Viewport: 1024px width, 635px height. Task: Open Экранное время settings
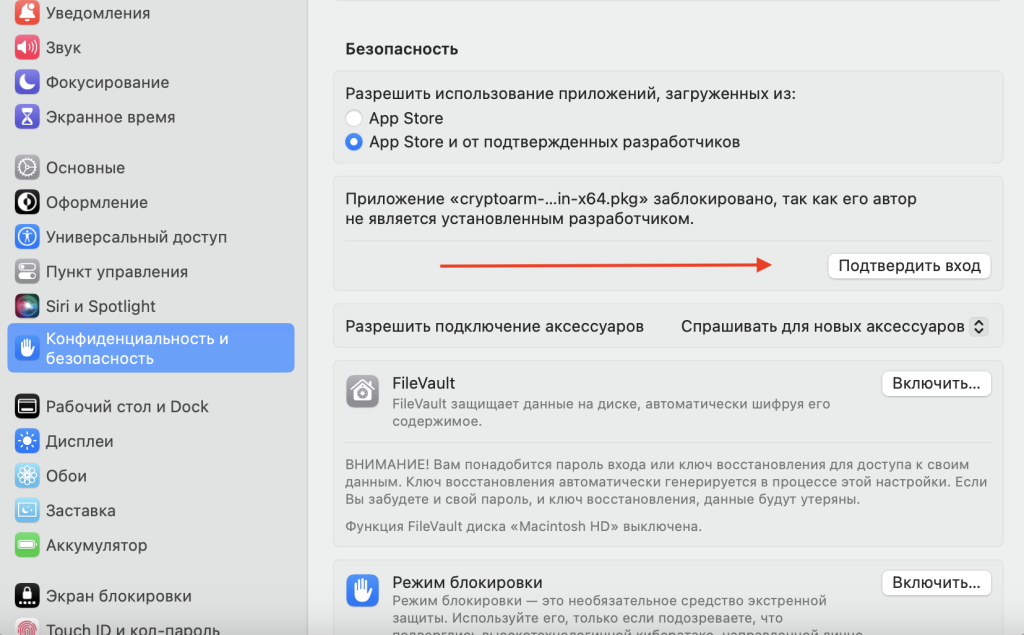[151, 116]
